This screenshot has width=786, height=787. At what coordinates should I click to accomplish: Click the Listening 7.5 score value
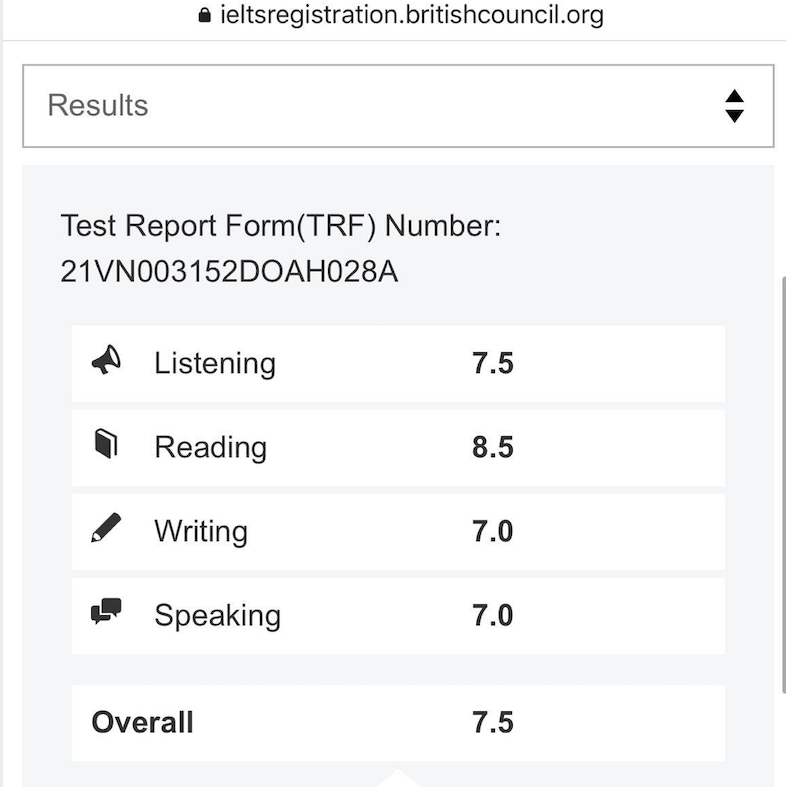492,363
